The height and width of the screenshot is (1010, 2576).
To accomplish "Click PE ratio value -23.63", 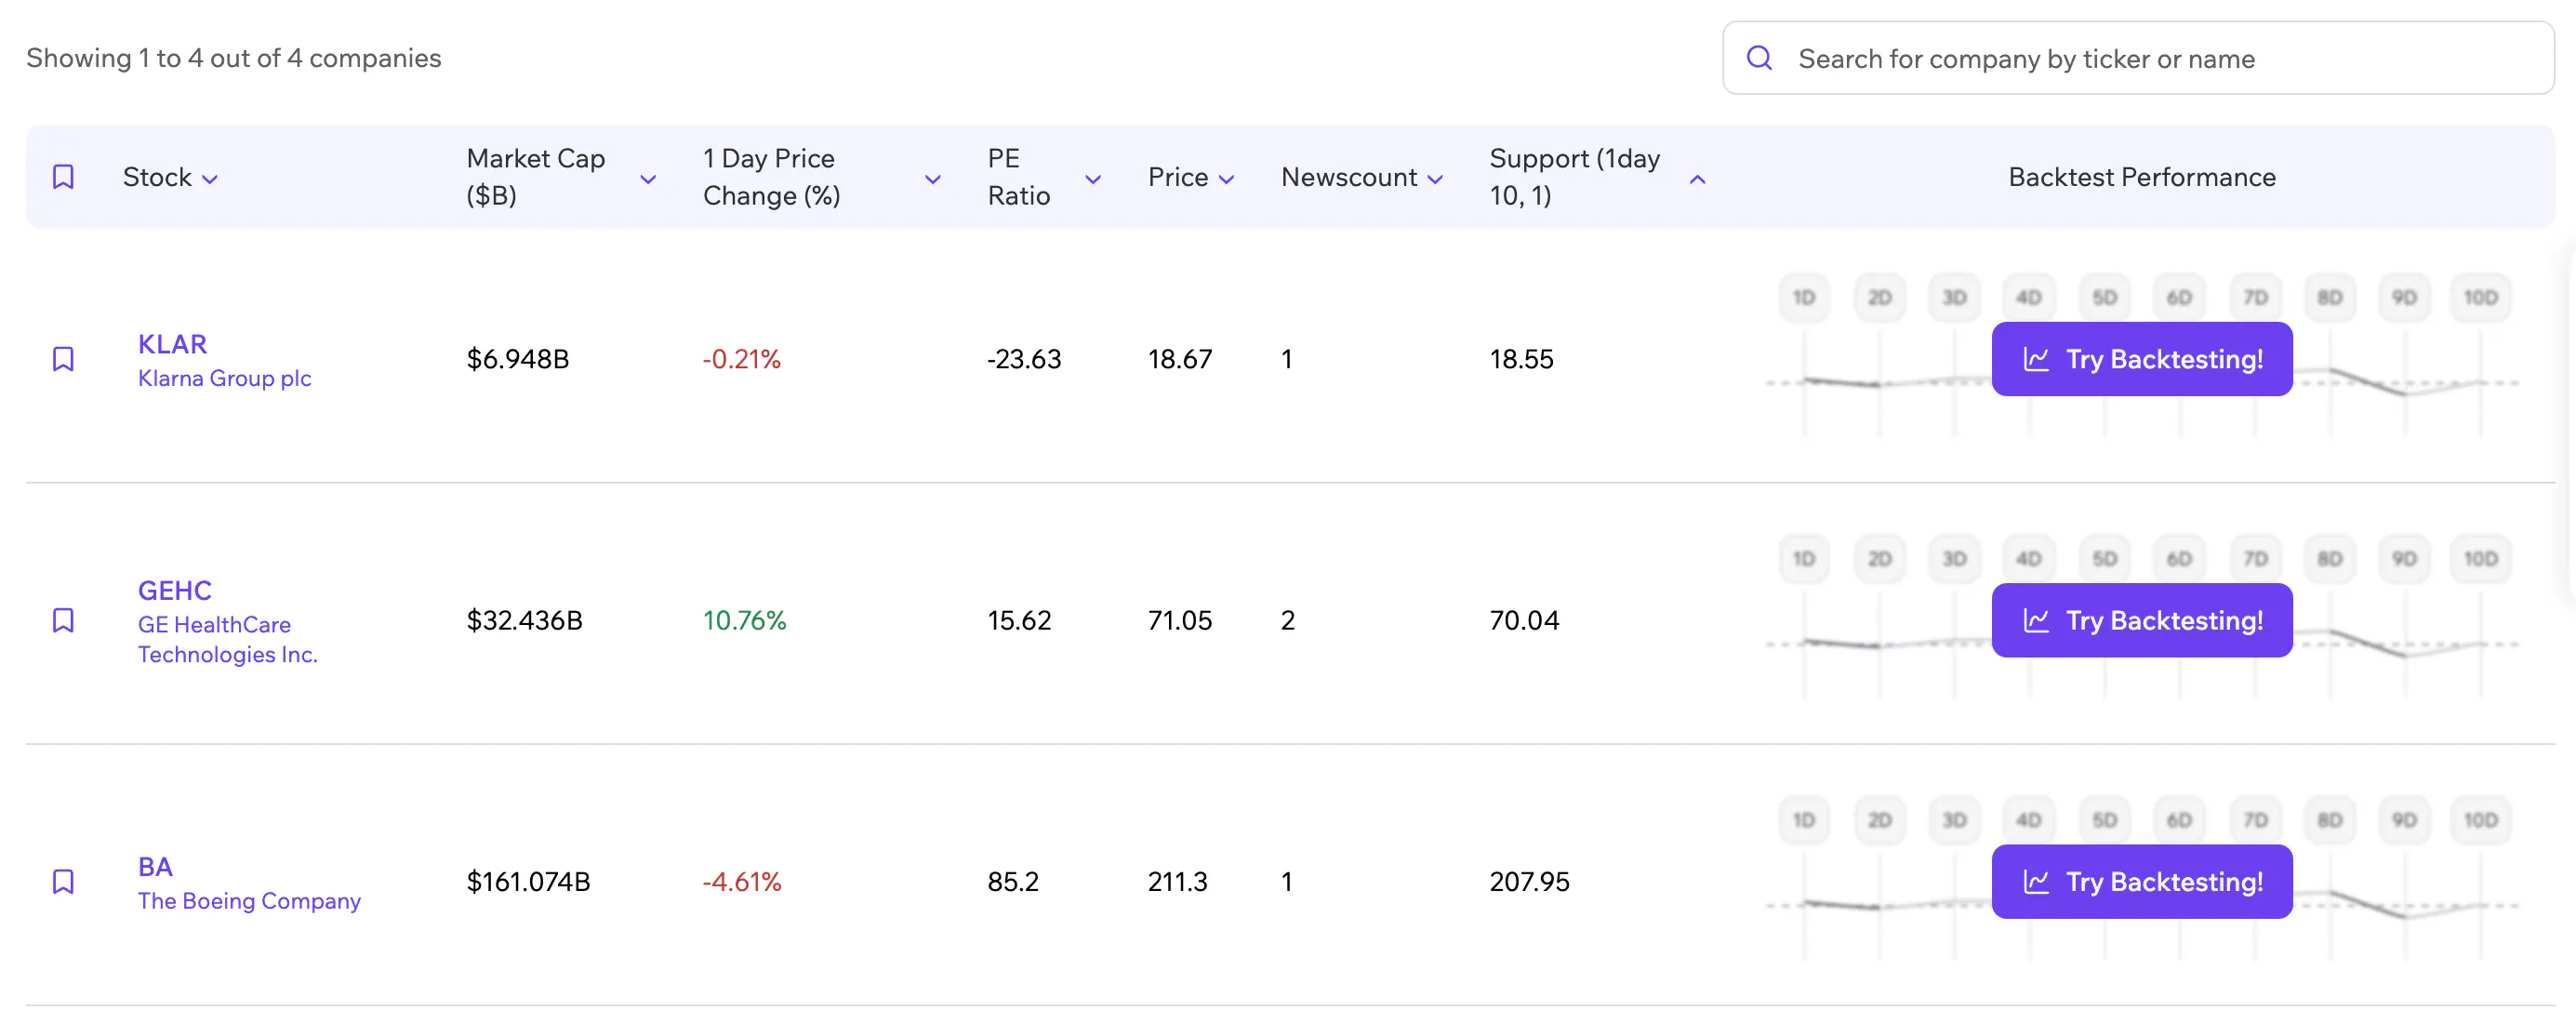I will (1024, 359).
